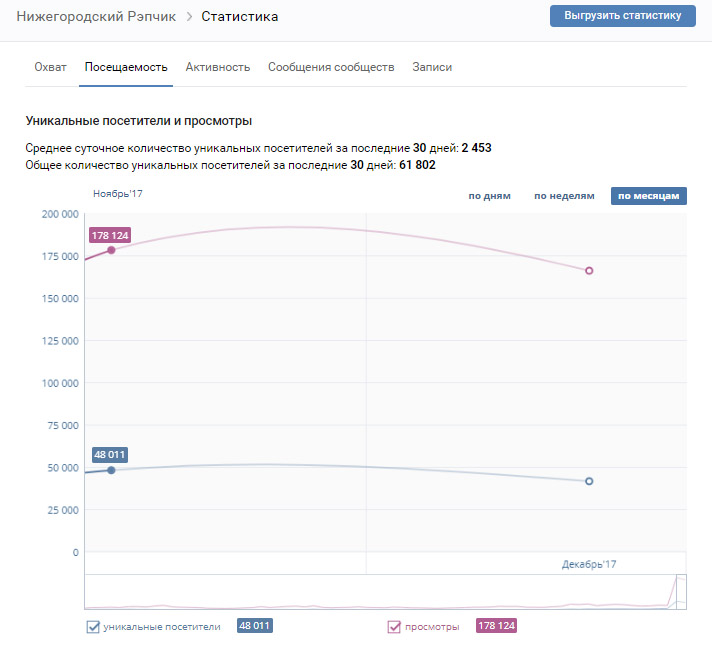Open the "Активность" tab
712x647 pixels.
(217, 67)
